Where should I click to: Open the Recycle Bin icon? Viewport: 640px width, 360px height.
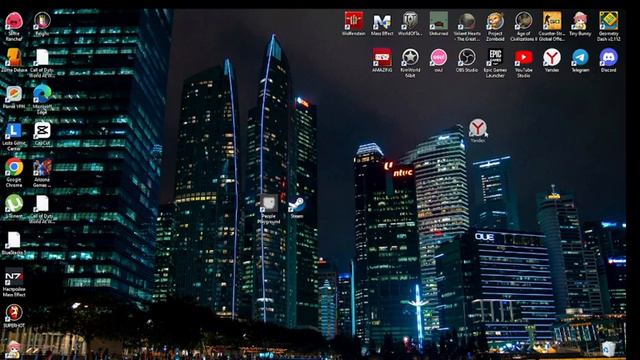point(608,349)
